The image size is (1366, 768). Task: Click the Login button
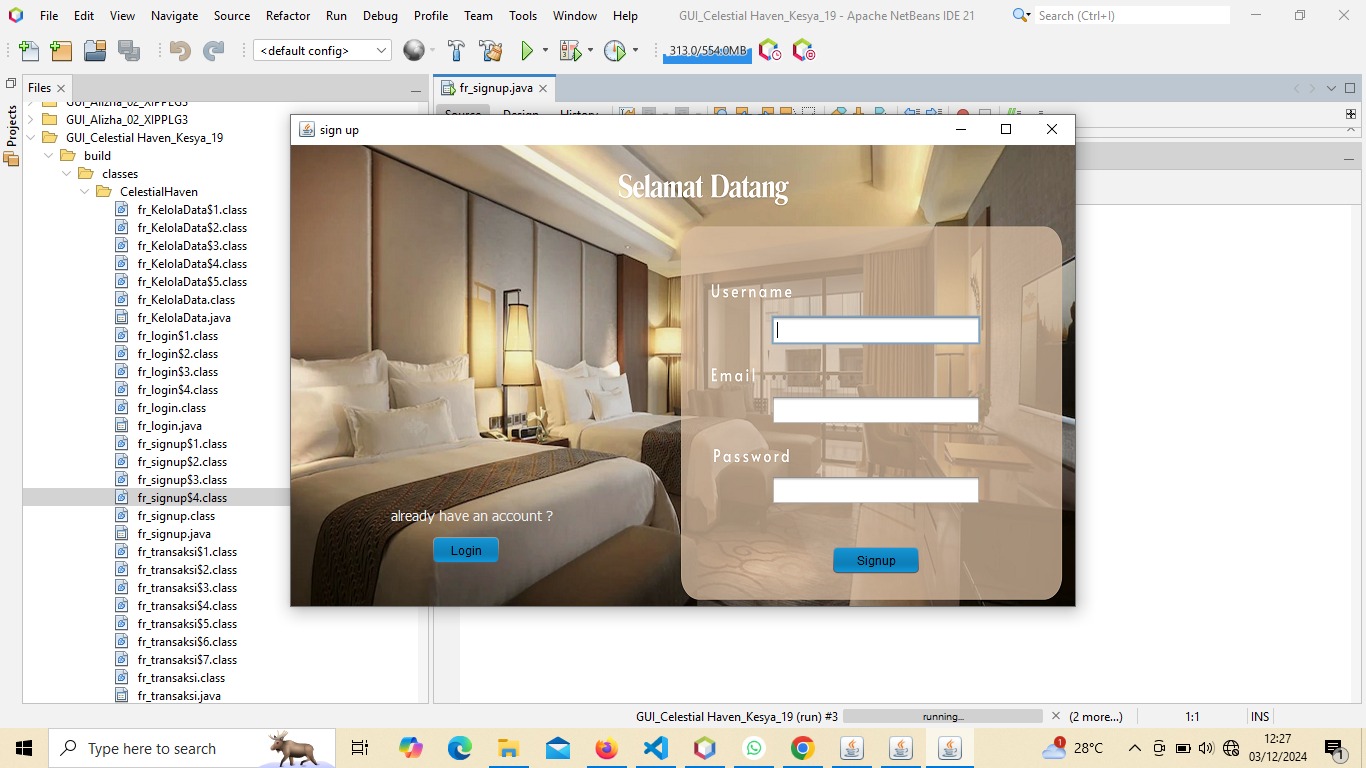(x=465, y=550)
